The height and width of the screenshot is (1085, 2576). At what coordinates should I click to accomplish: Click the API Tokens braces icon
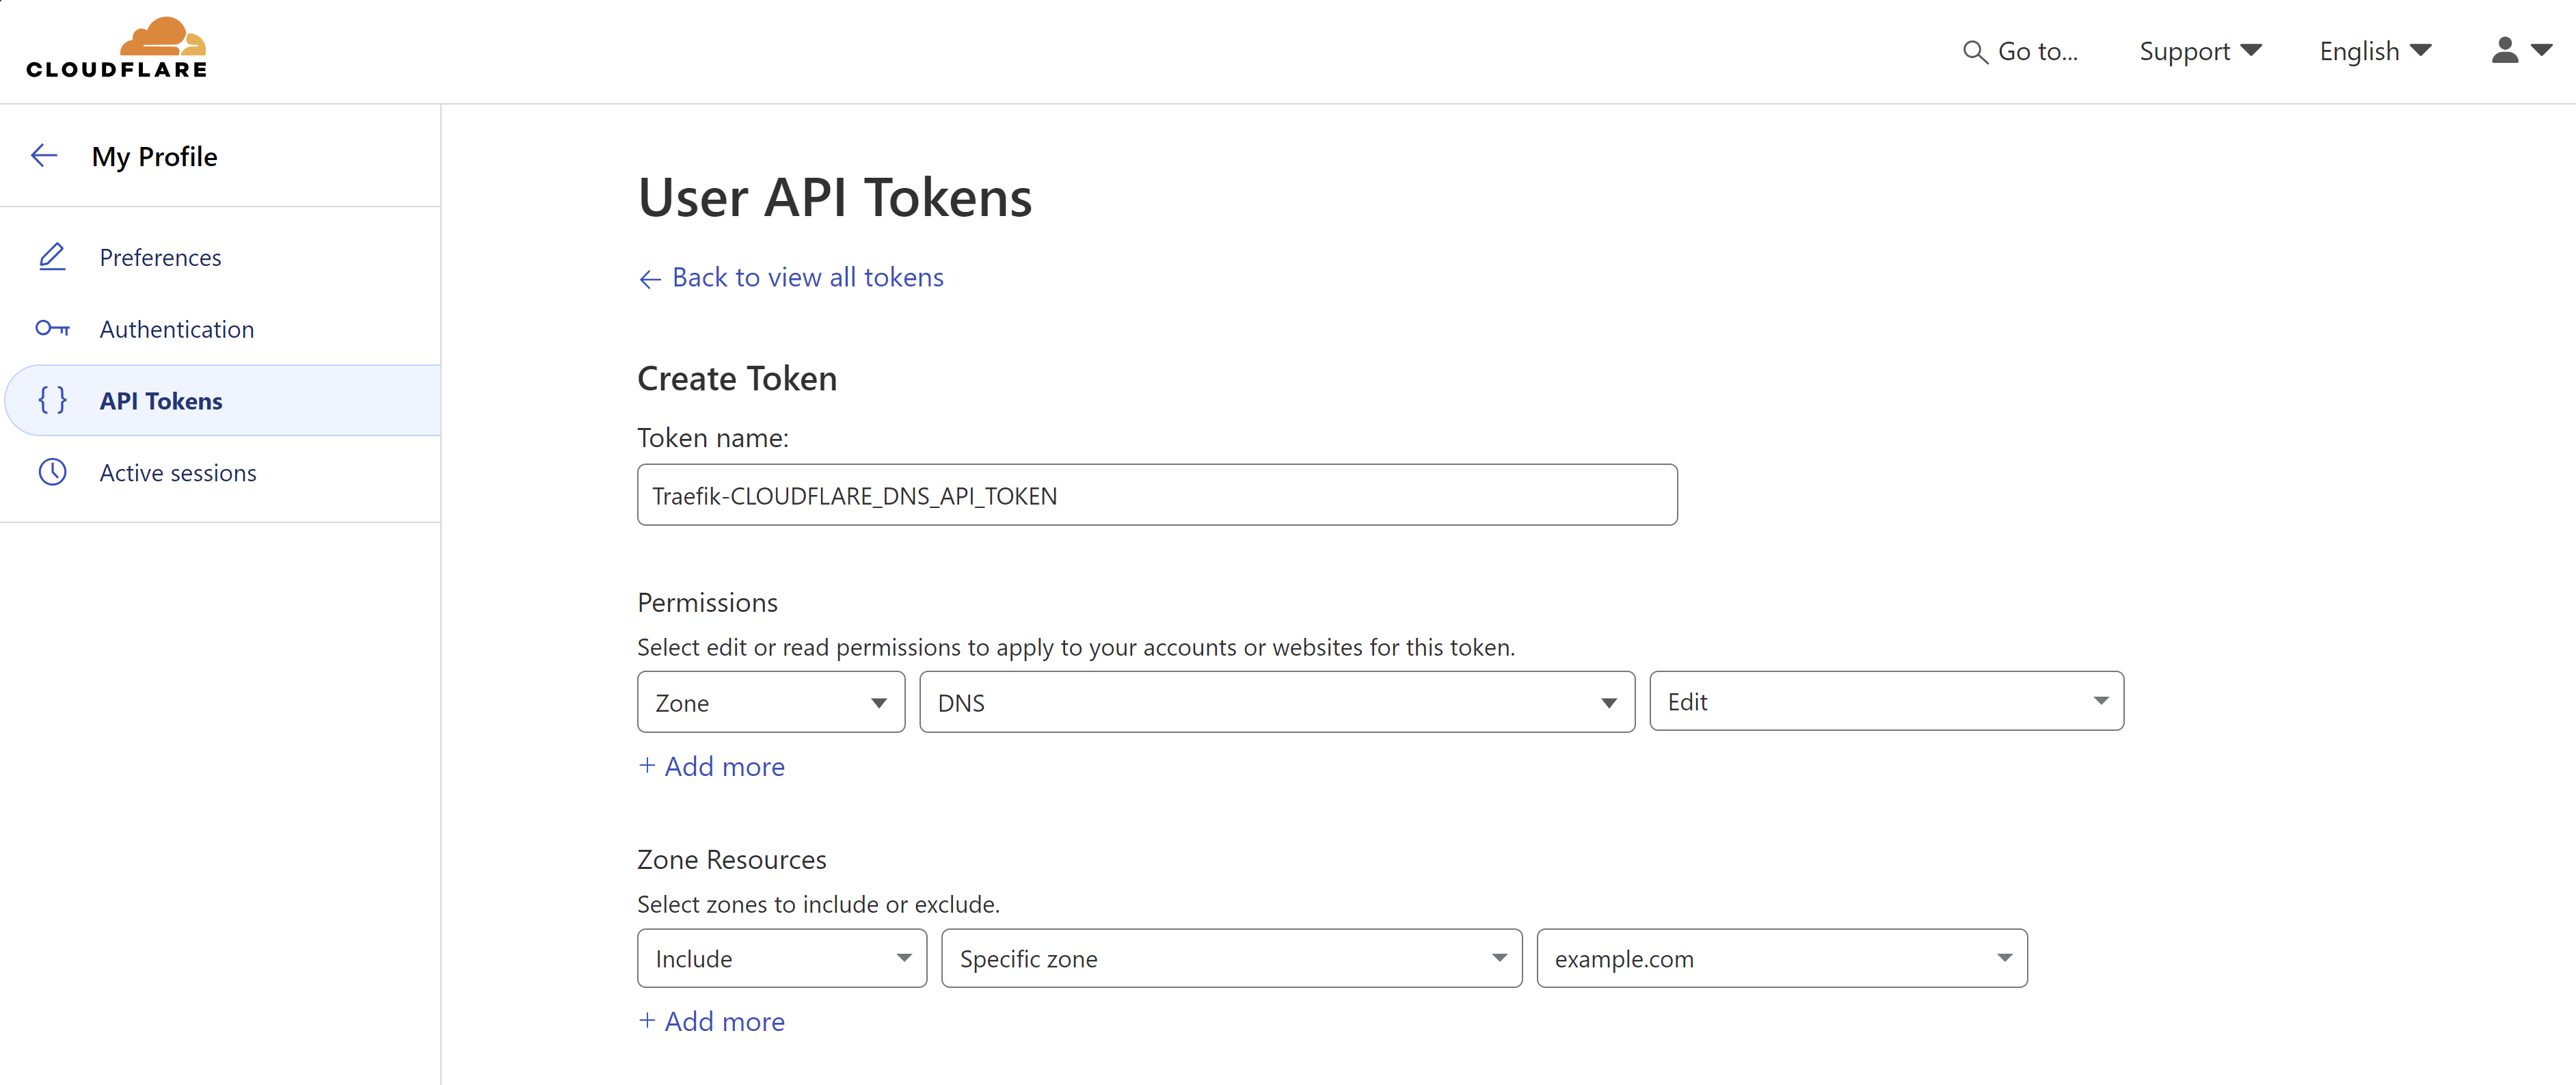(x=52, y=400)
